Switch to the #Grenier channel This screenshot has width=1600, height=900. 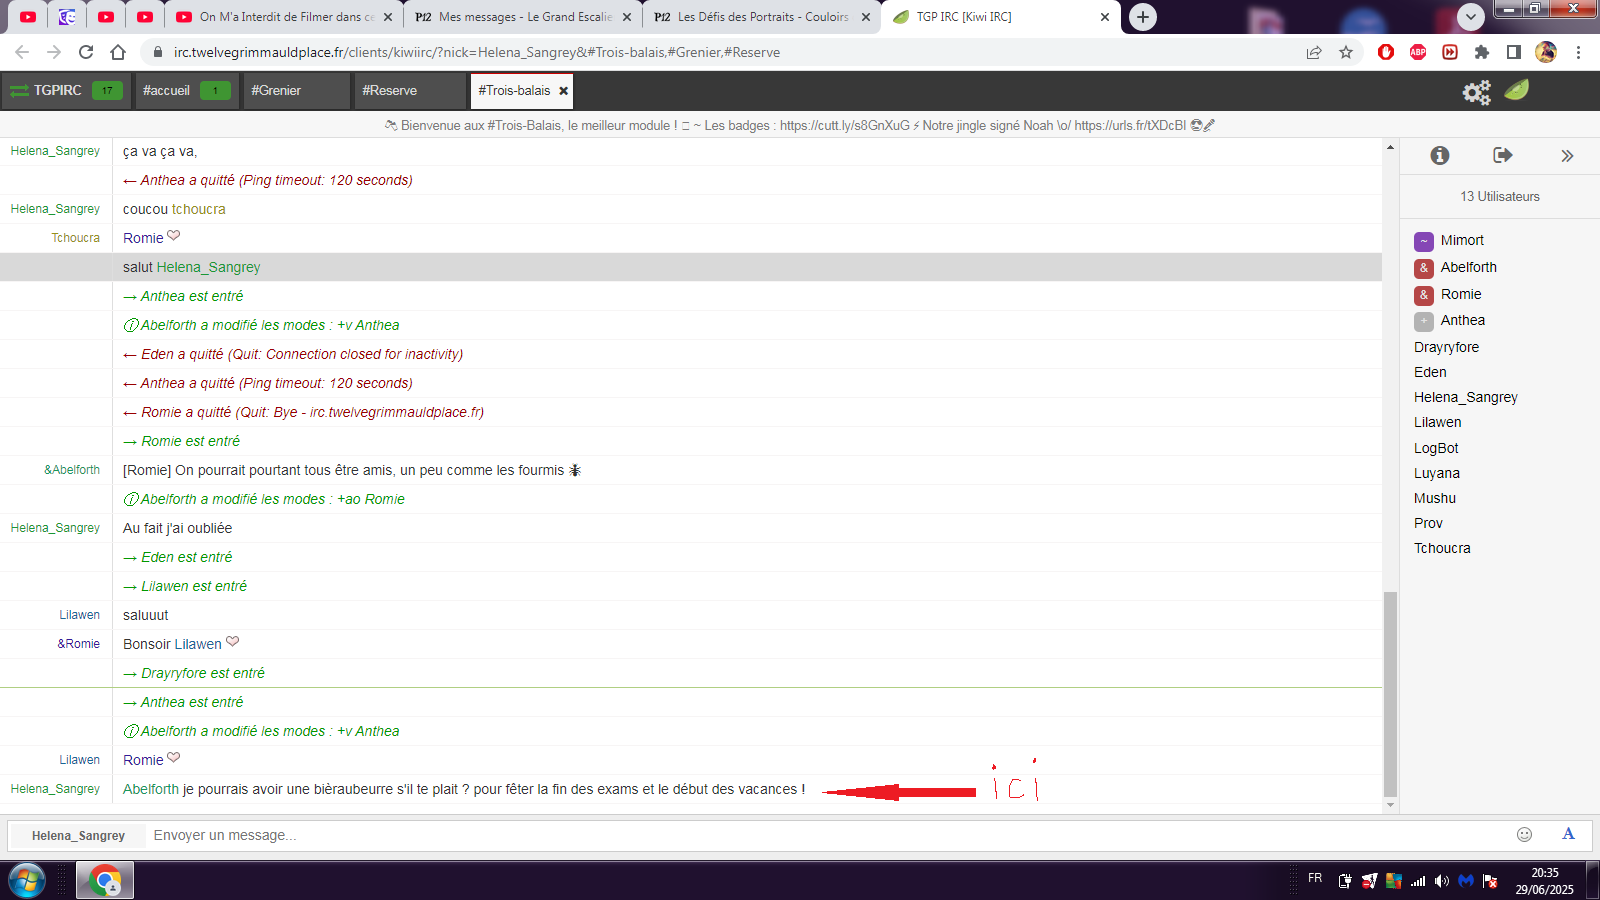(296, 91)
